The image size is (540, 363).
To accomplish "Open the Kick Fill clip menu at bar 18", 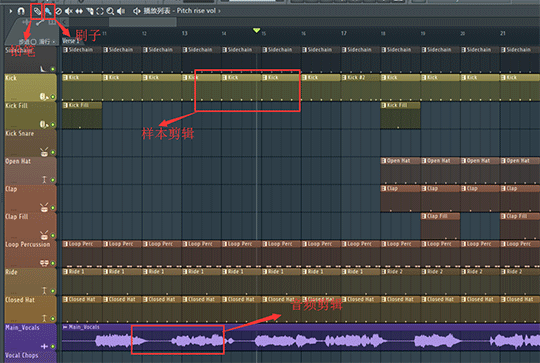I will (x=384, y=105).
